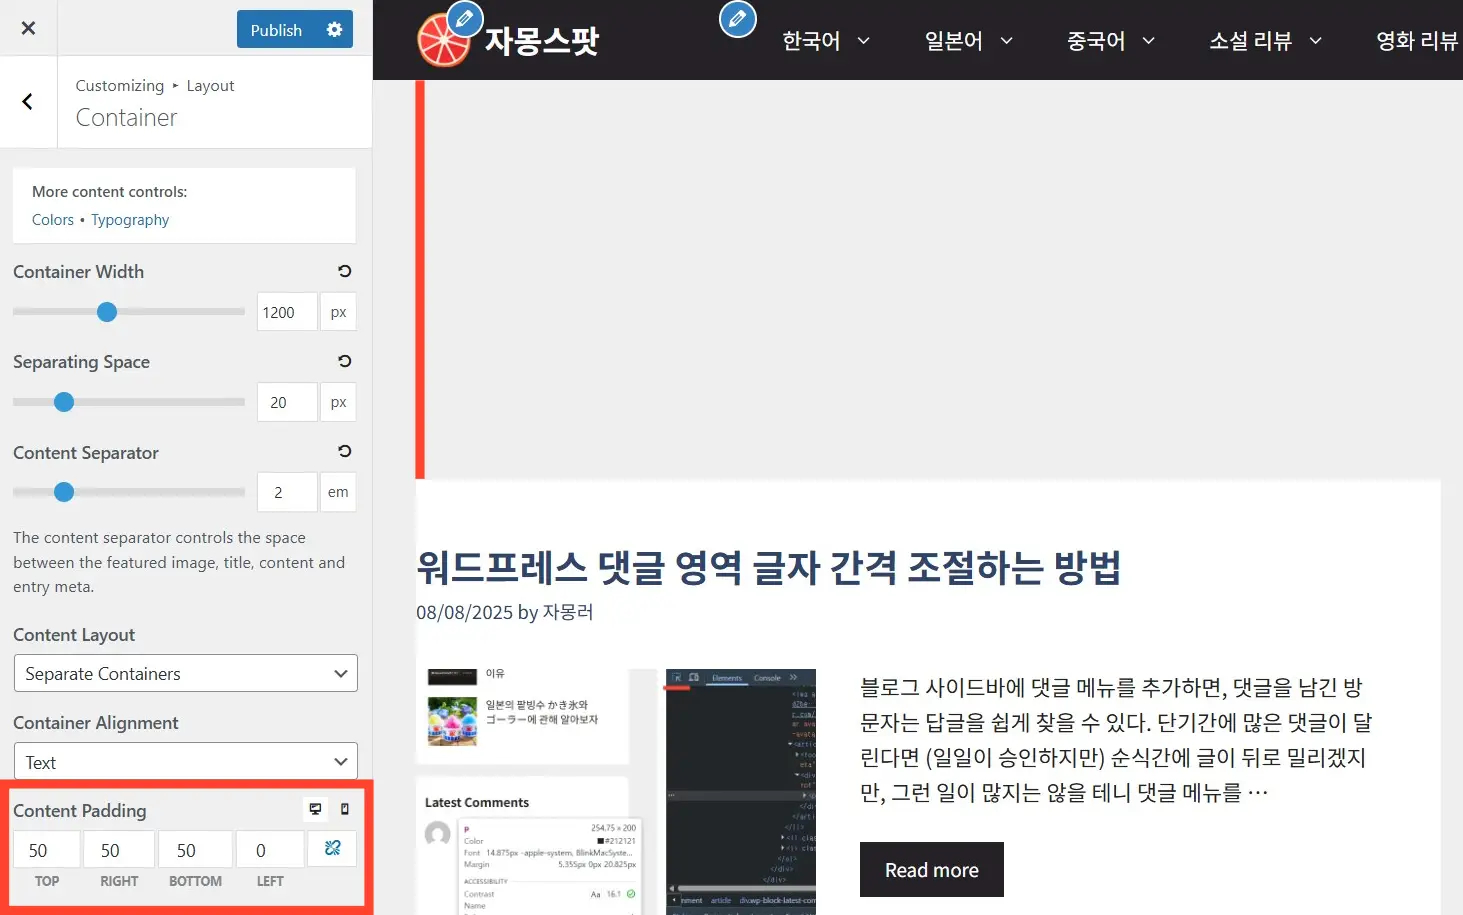Go back using the left chevron arrow
The width and height of the screenshot is (1463, 915).
click(x=28, y=102)
